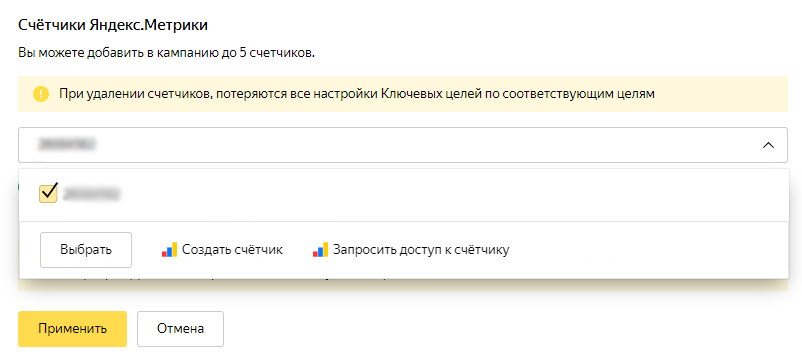Open the Запросить доступ к счётчику link
Viewport: 802px width, 362px height.
(421, 250)
